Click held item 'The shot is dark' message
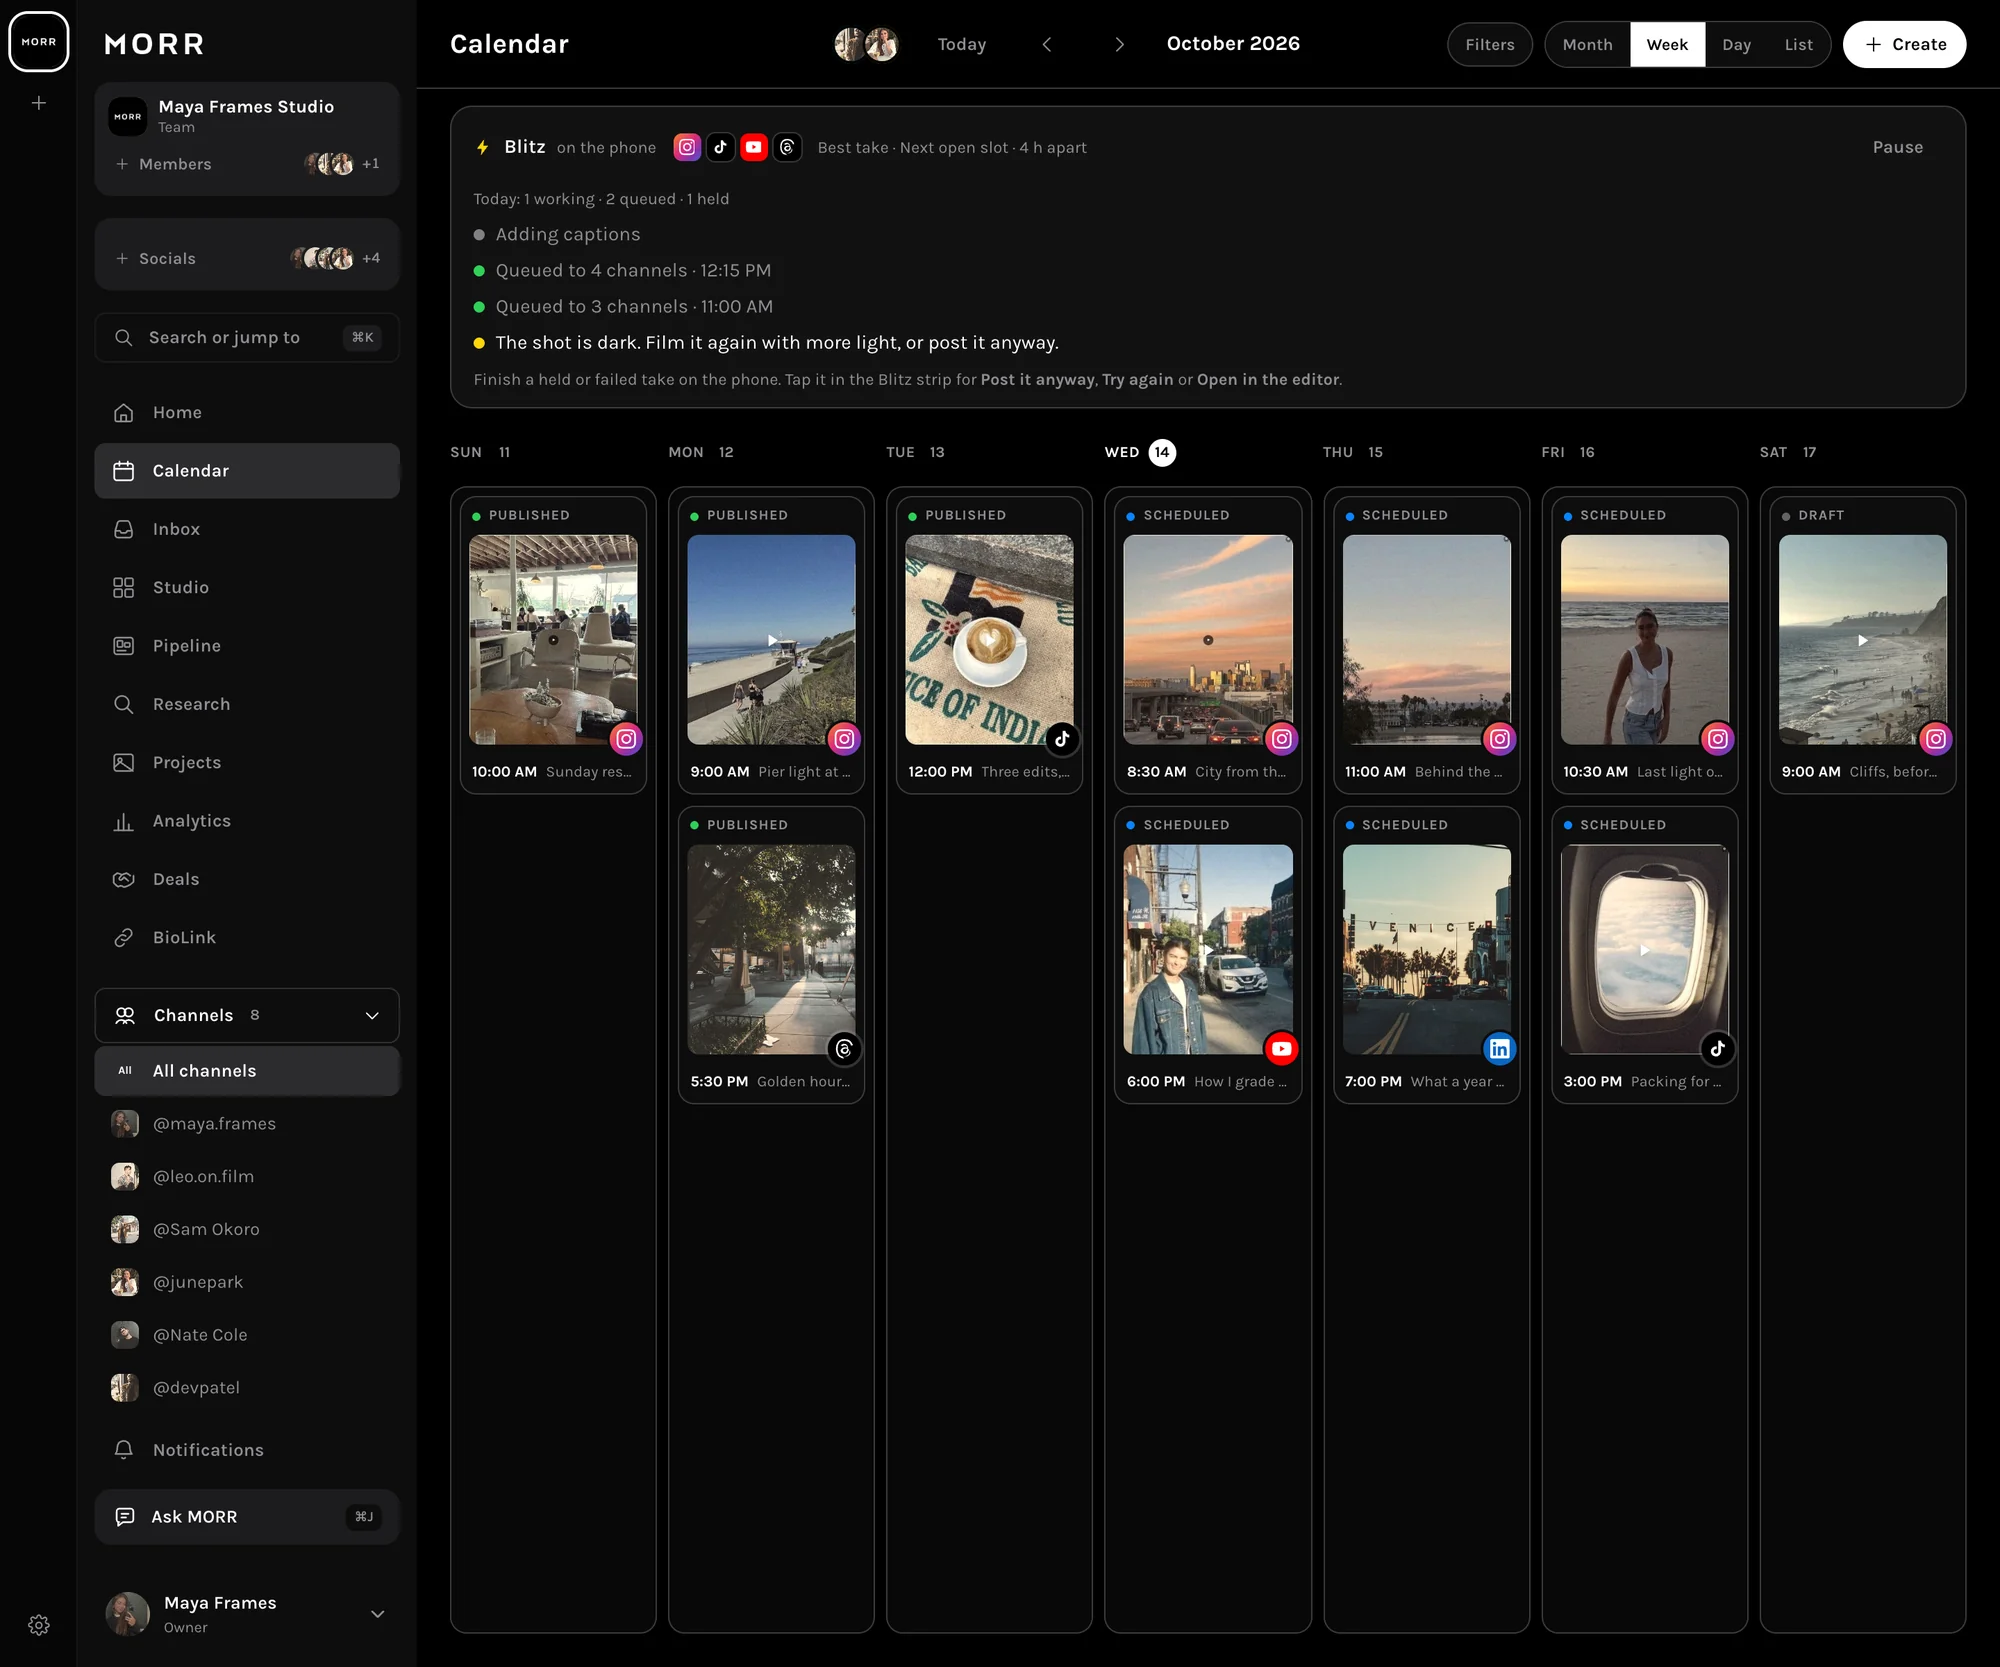The width and height of the screenshot is (2000, 1667). click(x=777, y=343)
